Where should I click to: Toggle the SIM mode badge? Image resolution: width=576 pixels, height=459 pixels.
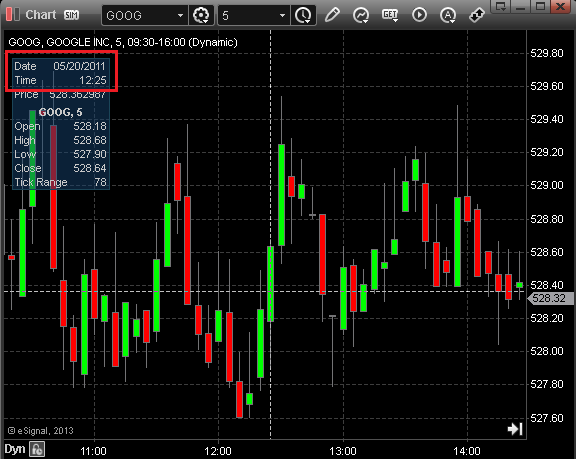[x=71, y=15]
